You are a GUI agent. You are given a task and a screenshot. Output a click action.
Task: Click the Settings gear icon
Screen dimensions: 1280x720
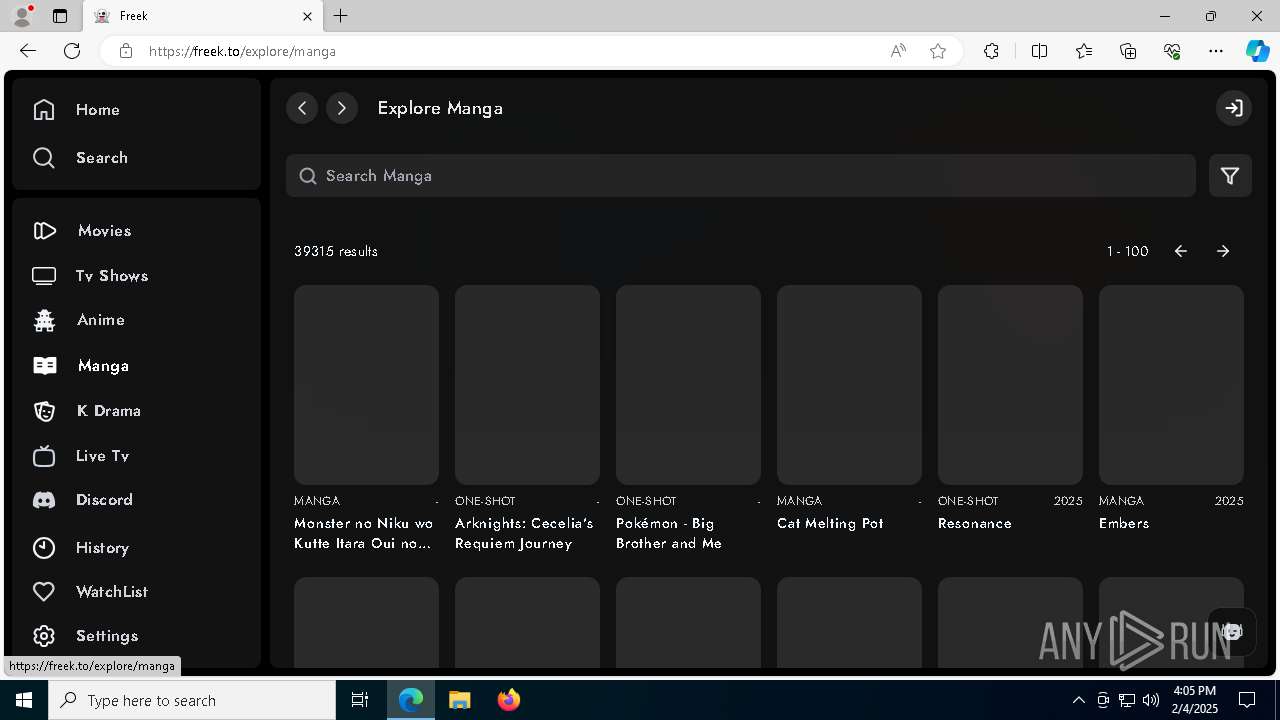click(44, 636)
